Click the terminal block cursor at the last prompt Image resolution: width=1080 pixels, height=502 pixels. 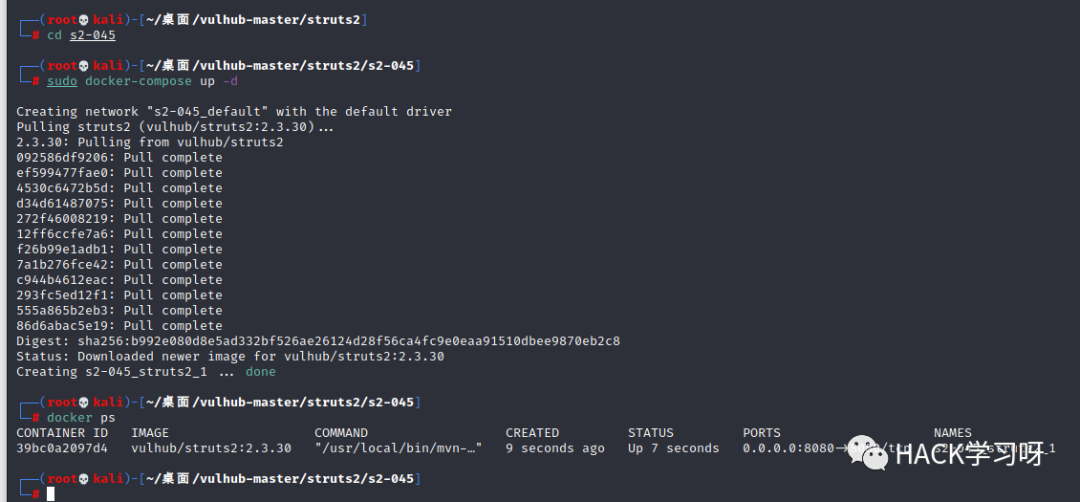pyautogui.click(x=50, y=494)
